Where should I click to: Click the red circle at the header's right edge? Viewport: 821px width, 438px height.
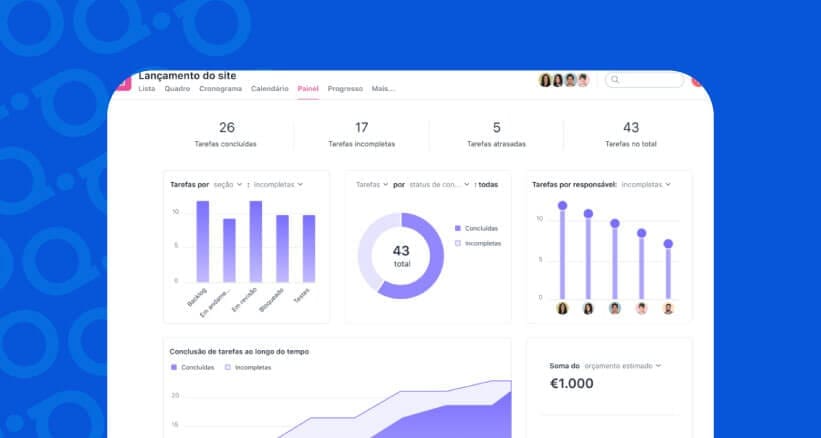[697, 81]
